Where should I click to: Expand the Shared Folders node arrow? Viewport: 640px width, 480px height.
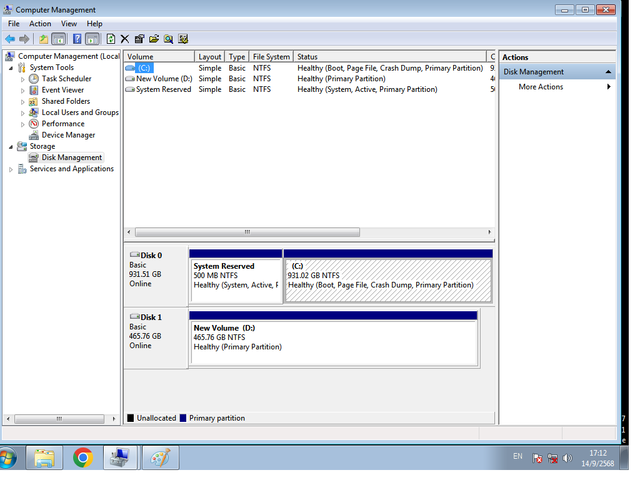pyautogui.click(x=23, y=102)
